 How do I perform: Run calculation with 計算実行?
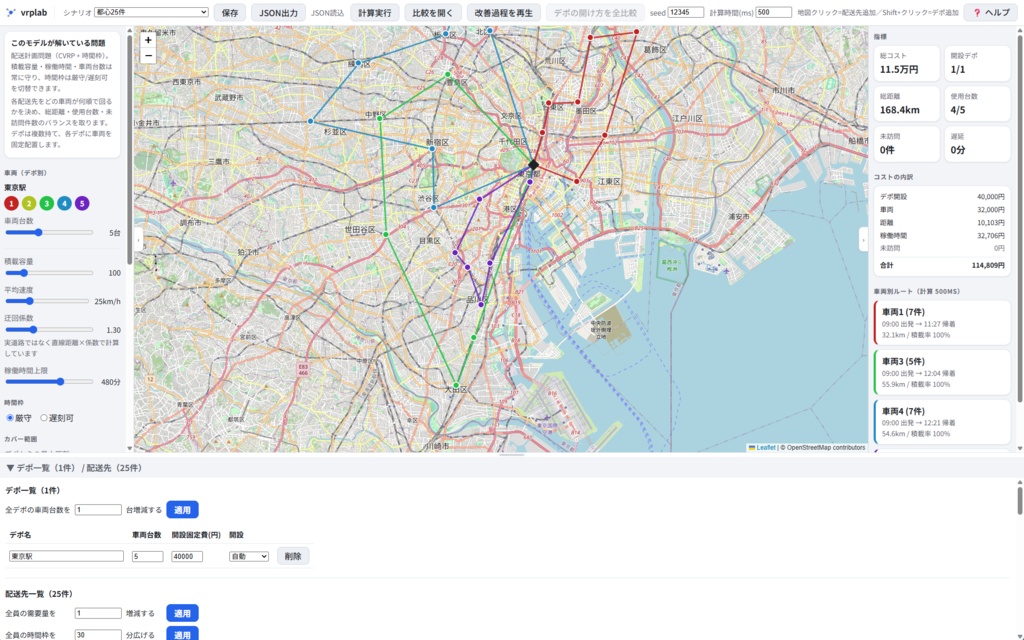coord(374,12)
